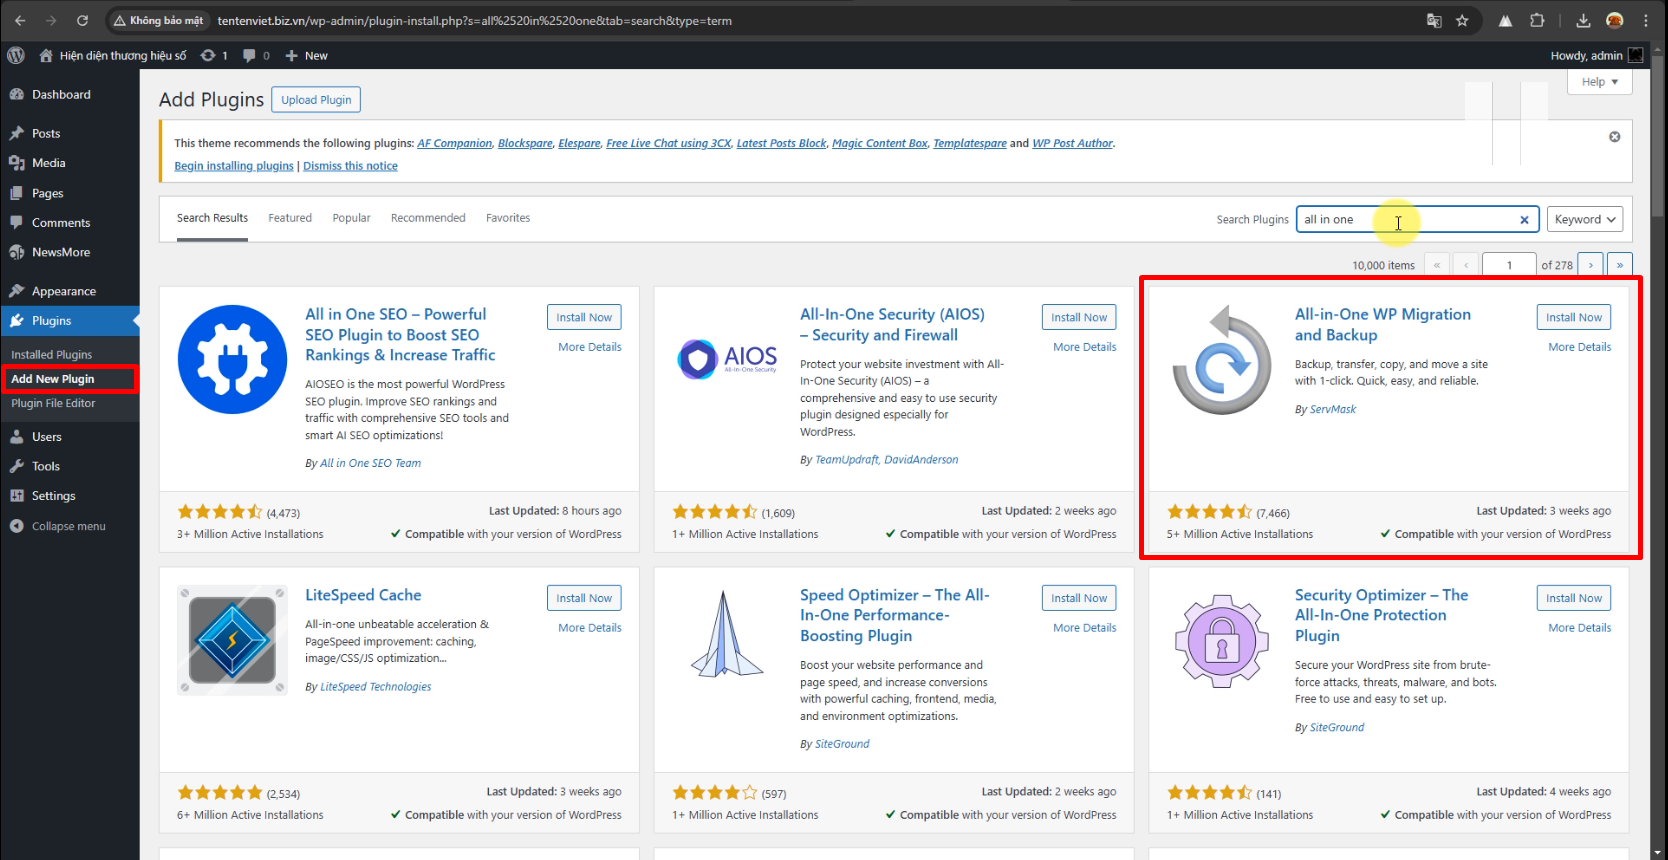
Task: Go to last page of plugin results
Action: point(1620,265)
